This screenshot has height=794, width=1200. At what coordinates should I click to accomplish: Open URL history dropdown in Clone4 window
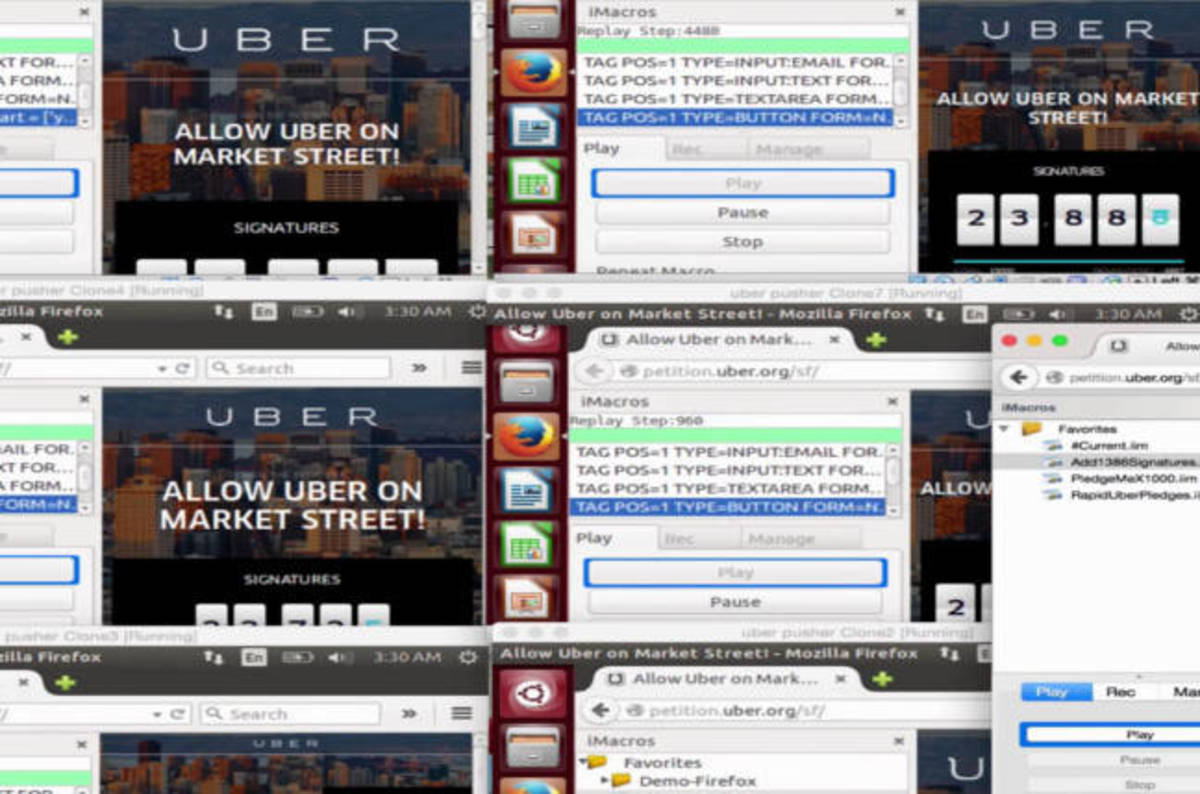(163, 368)
